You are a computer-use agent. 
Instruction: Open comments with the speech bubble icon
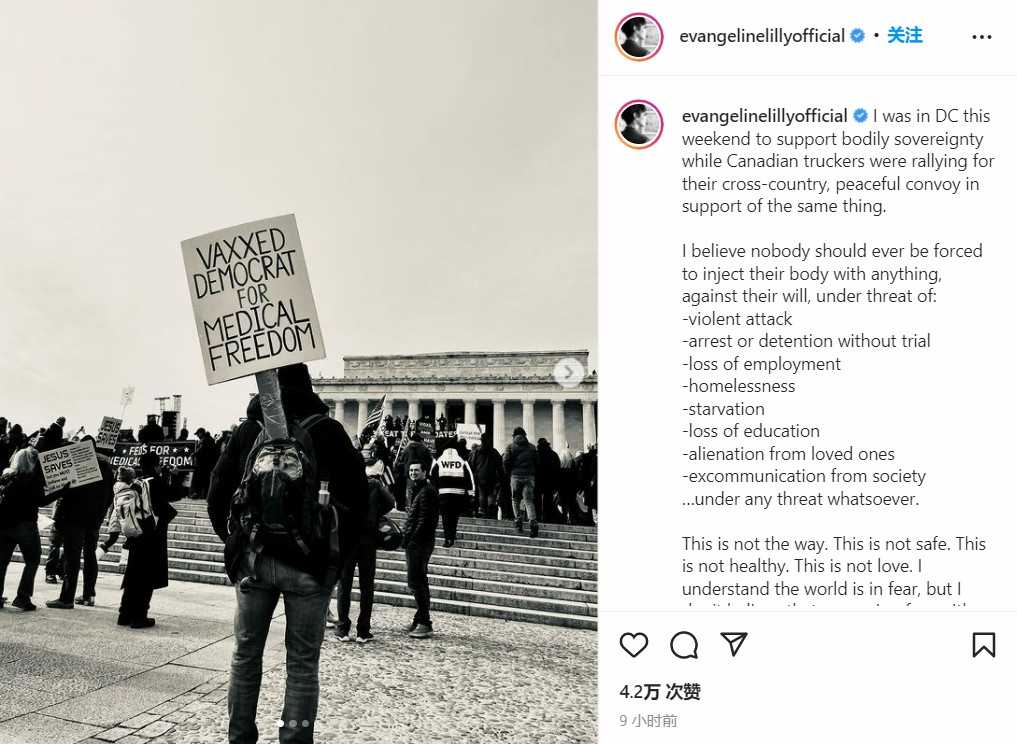(x=684, y=645)
